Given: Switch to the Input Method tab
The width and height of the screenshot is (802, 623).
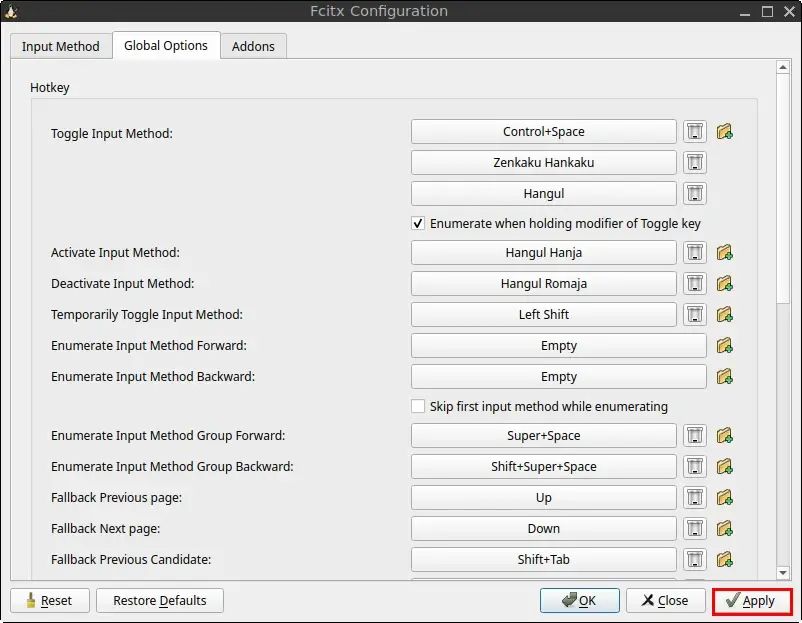Looking at the screenshot, I should (x=61, y=46).
